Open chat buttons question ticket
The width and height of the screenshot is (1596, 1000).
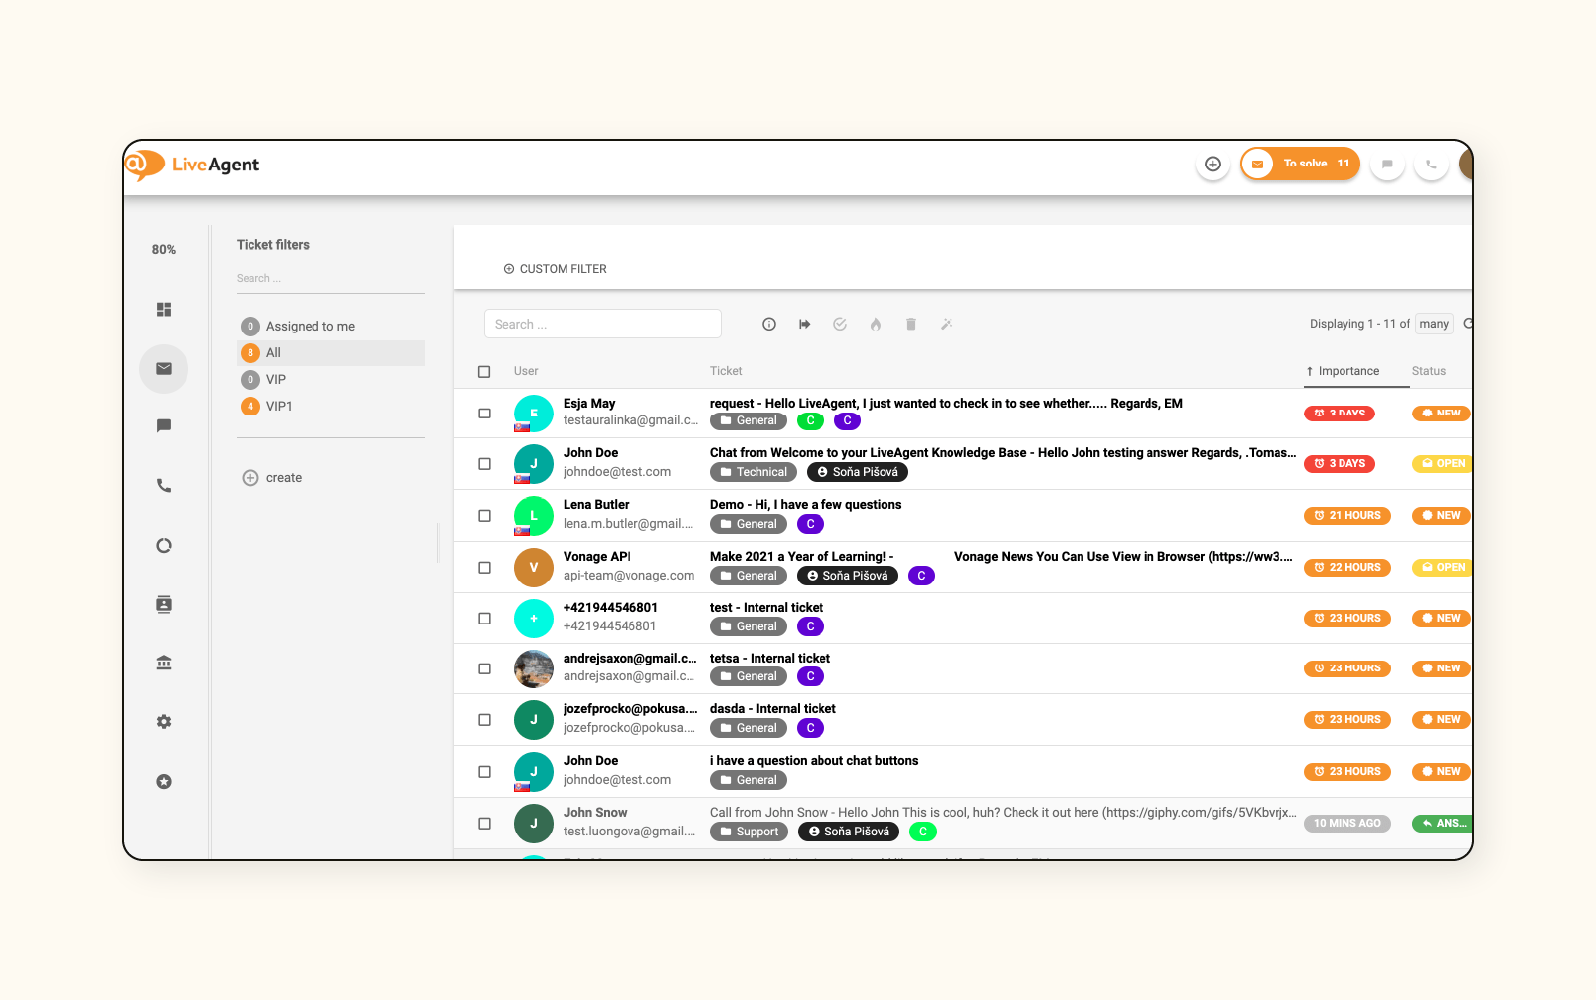tap(814, 761)
